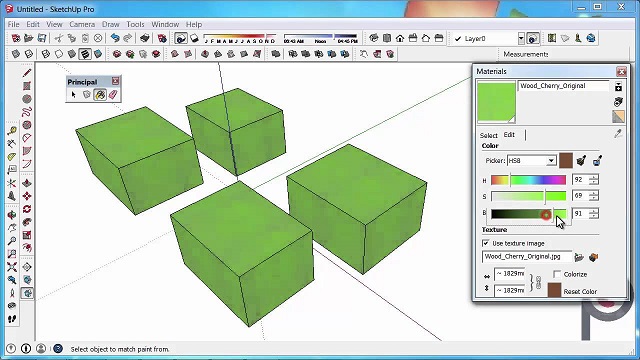Click the saturation S slider bar
Screen dimensions: 640x360
click(528, 196)
